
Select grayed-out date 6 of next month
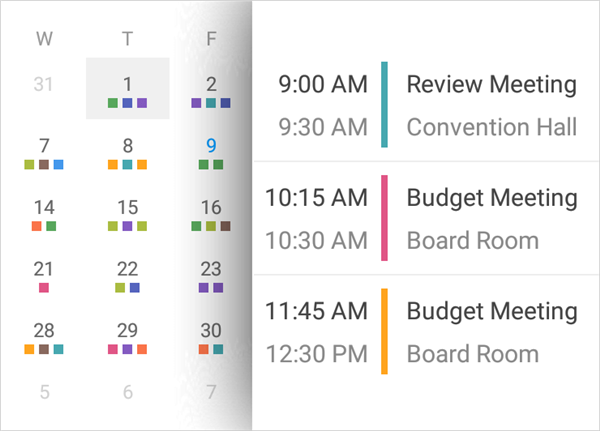click(x=127, y=392)
